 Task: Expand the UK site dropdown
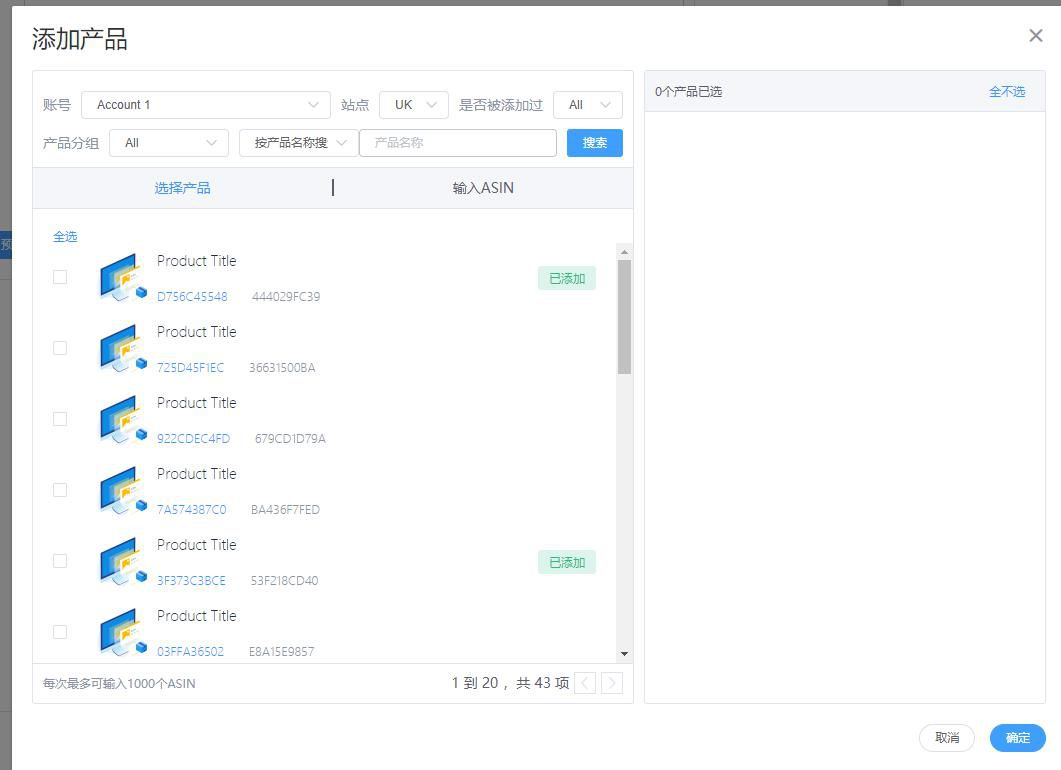413,105
